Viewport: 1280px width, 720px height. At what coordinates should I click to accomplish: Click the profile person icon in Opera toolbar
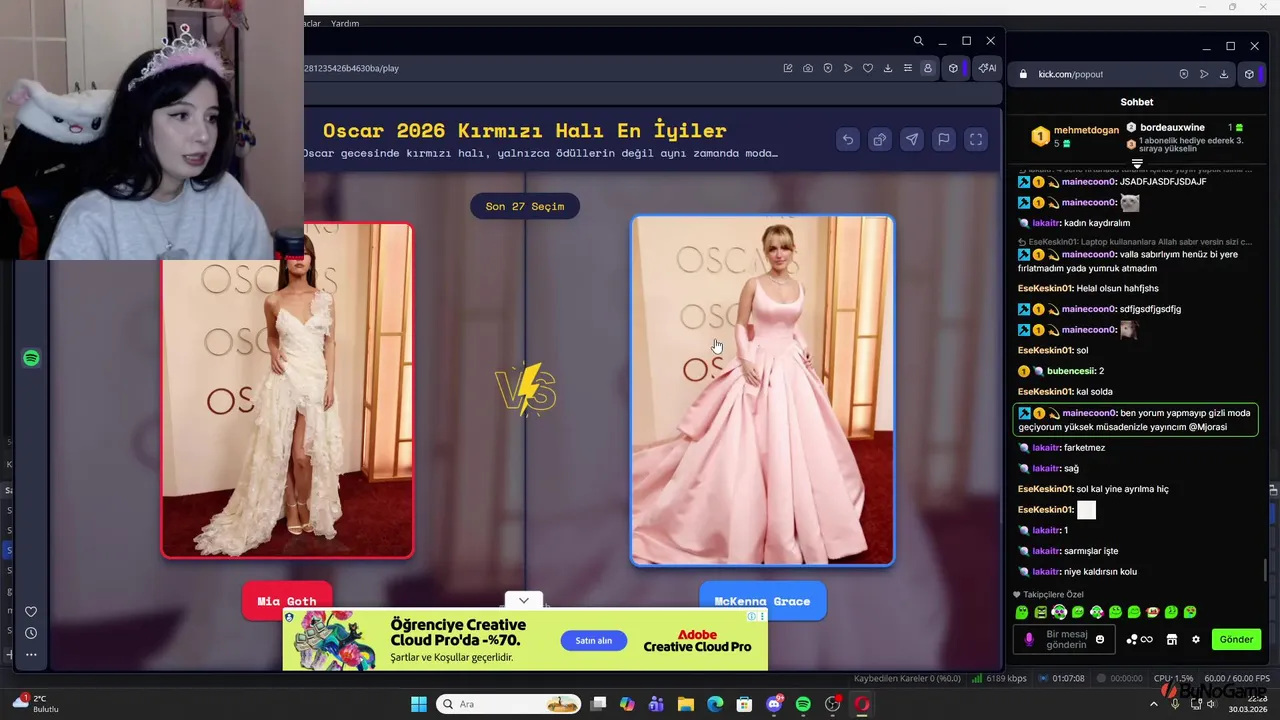(x=928, y=68)
